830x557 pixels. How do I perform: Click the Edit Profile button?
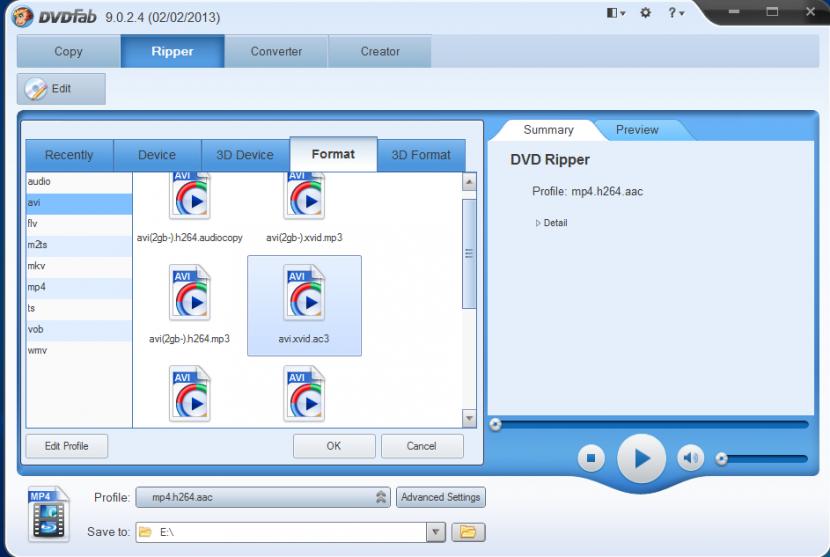tap(67, 446)
